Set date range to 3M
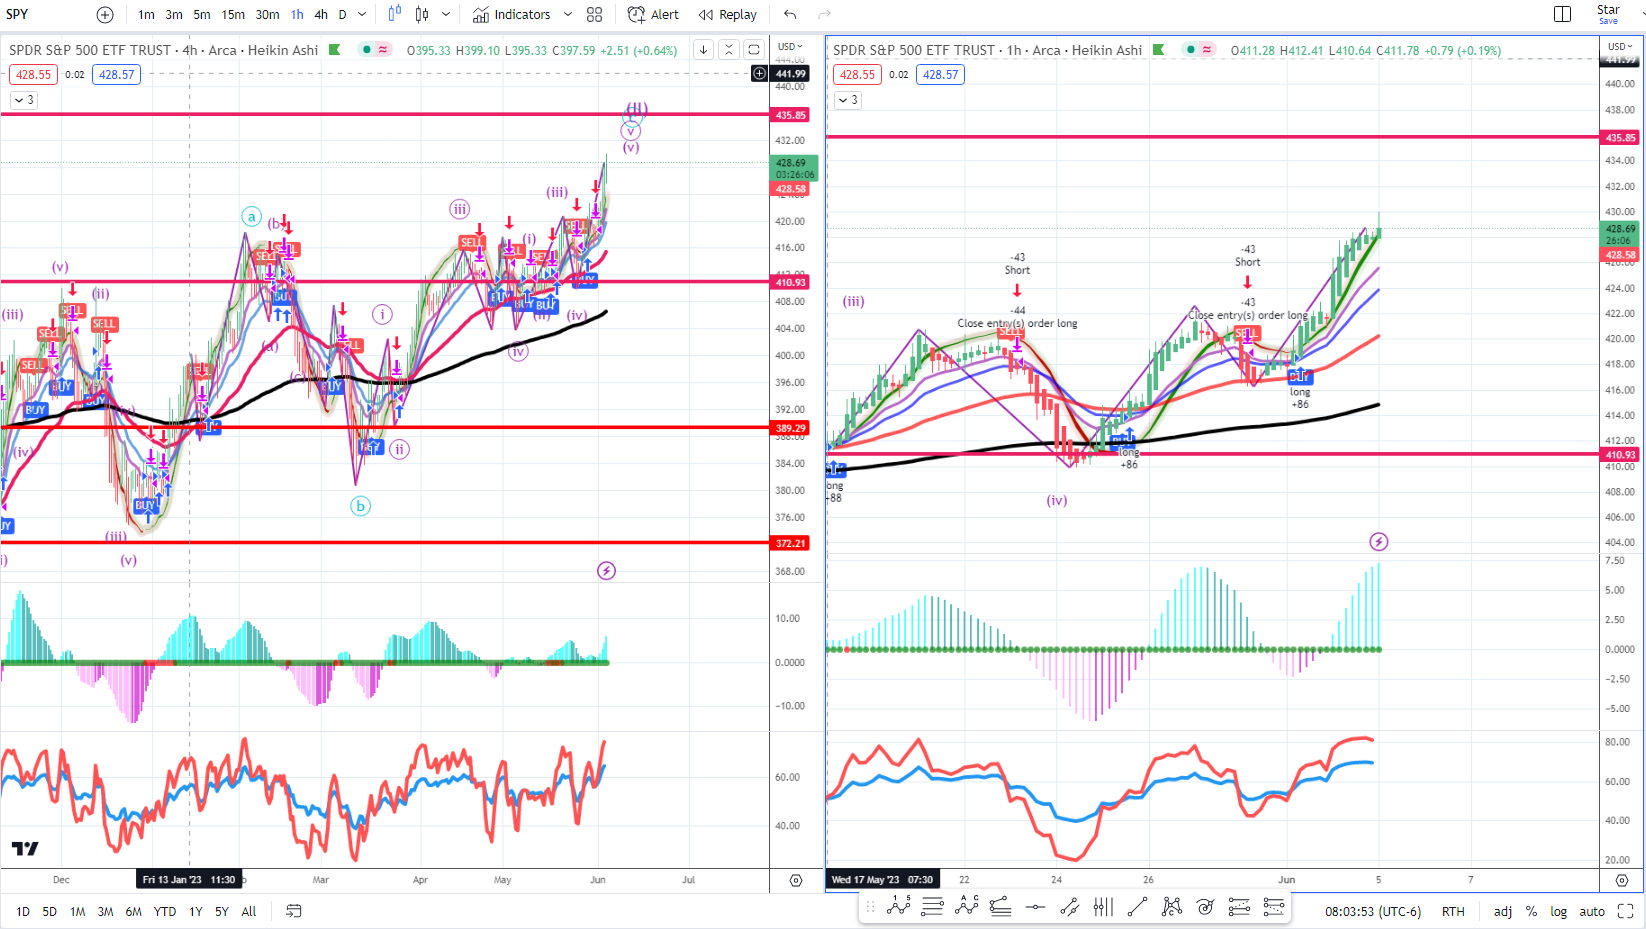 click(x=105, y=912)
